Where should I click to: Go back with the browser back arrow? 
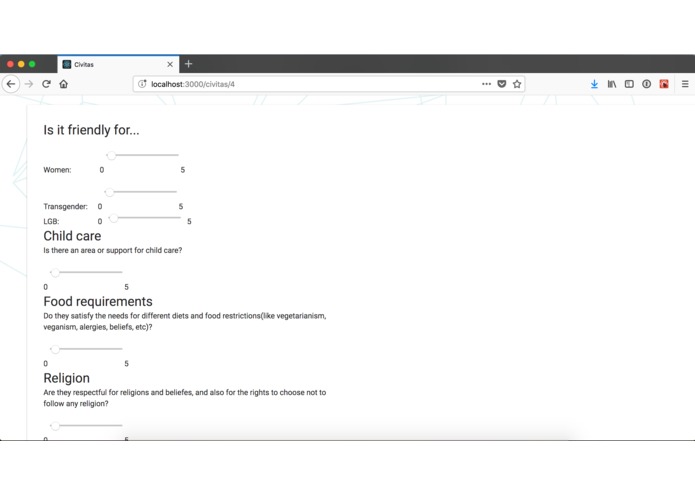pos(11,84)
